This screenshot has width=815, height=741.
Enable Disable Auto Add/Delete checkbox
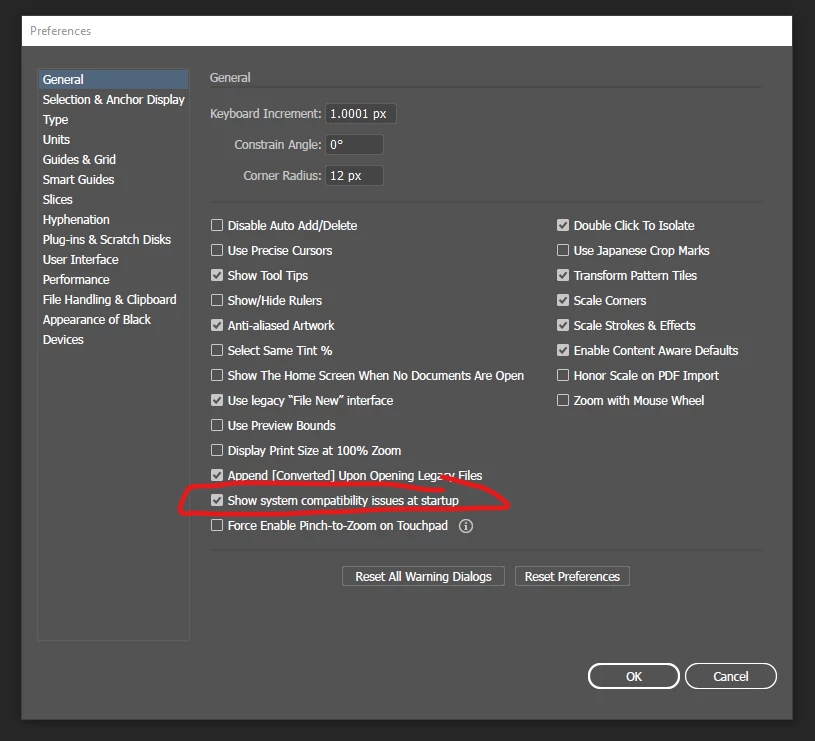point(217,225)
